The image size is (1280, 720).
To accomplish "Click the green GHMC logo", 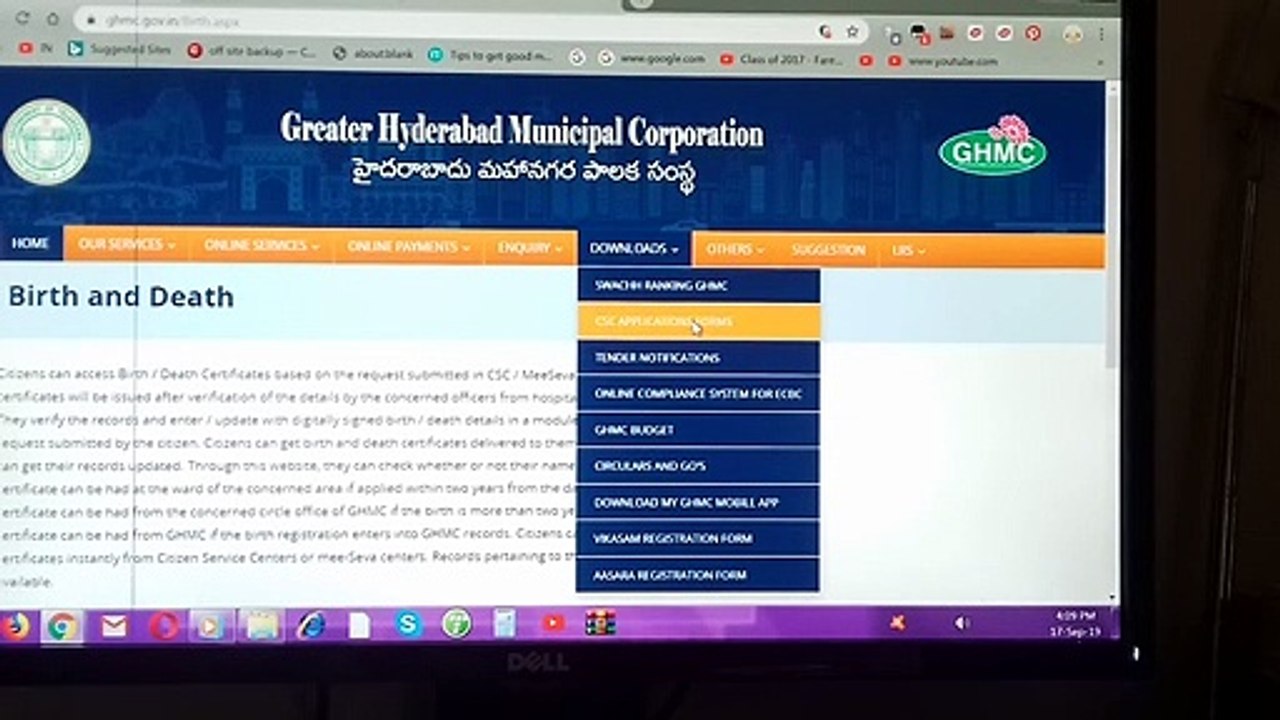I will point(993,146).
